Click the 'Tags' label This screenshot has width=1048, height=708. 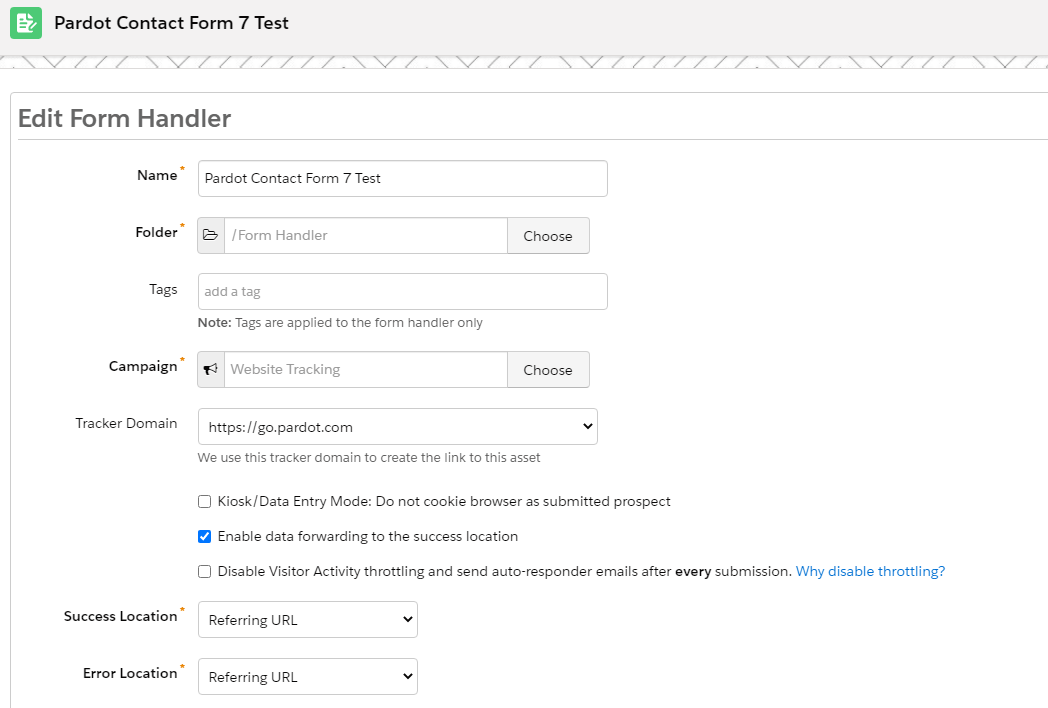click(x=163, y=289)
